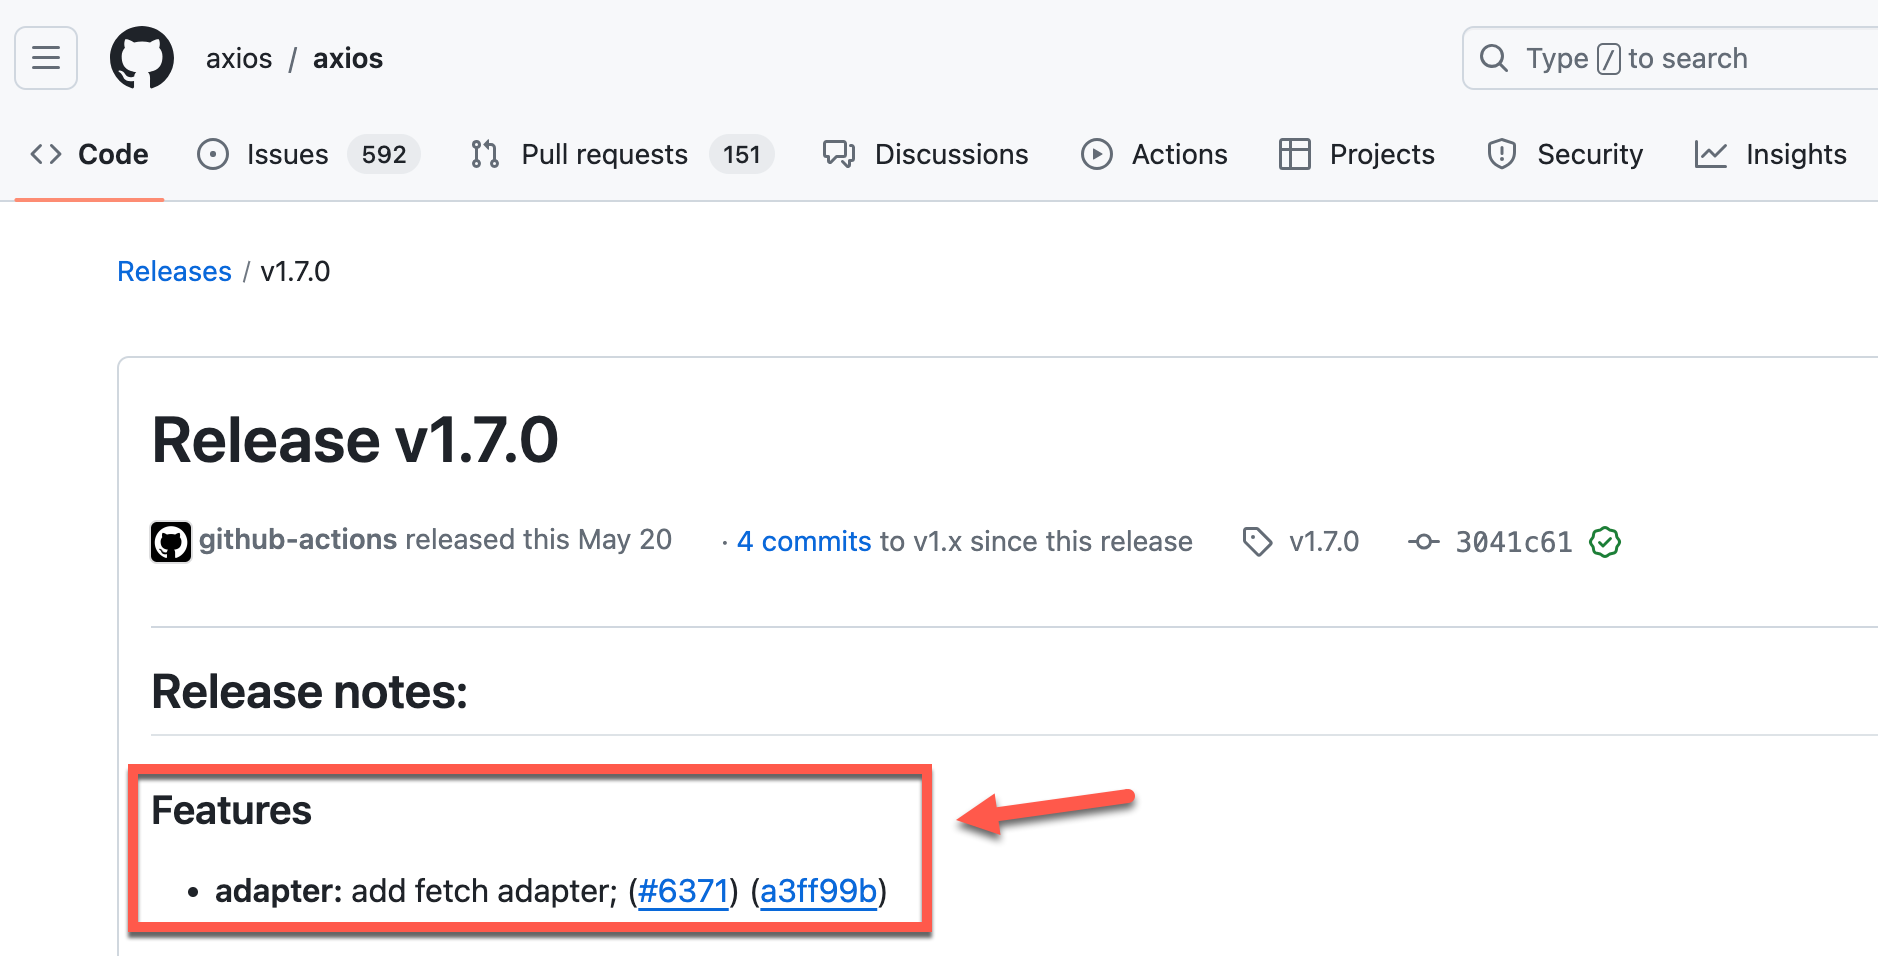Open the axios owner profile link

click(x=239, y=59)
